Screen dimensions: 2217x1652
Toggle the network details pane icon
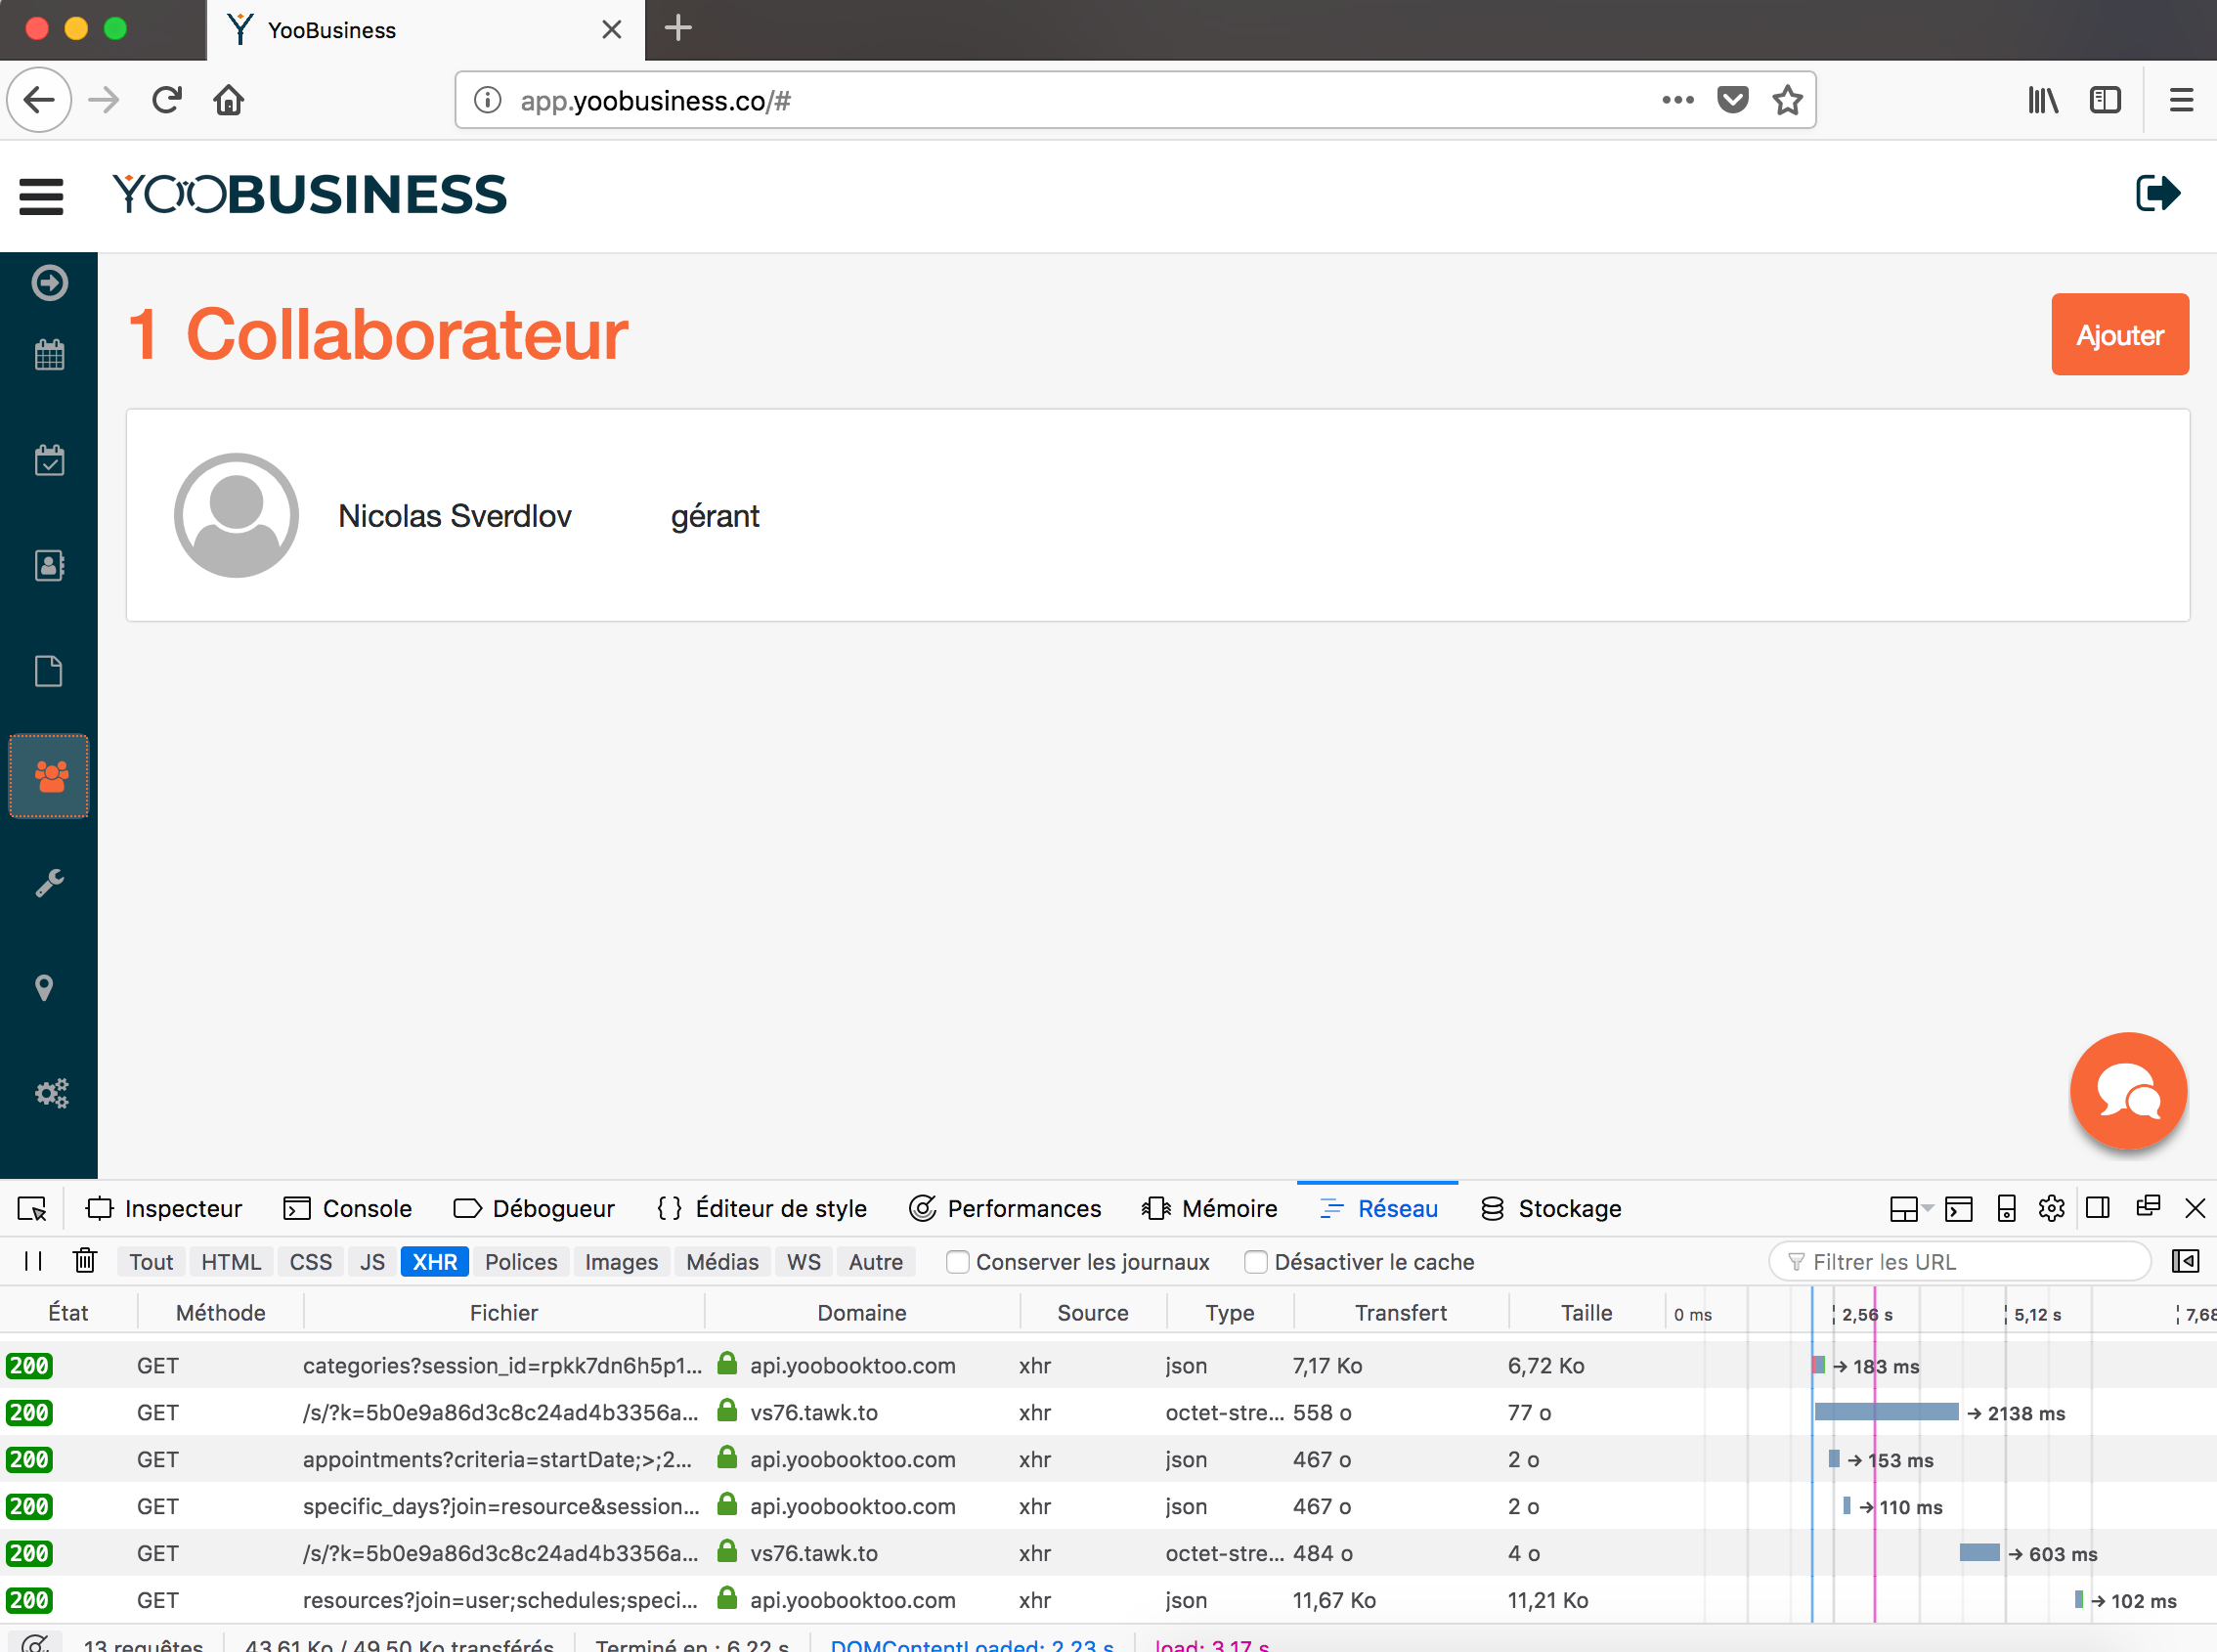[2185, 1261]
